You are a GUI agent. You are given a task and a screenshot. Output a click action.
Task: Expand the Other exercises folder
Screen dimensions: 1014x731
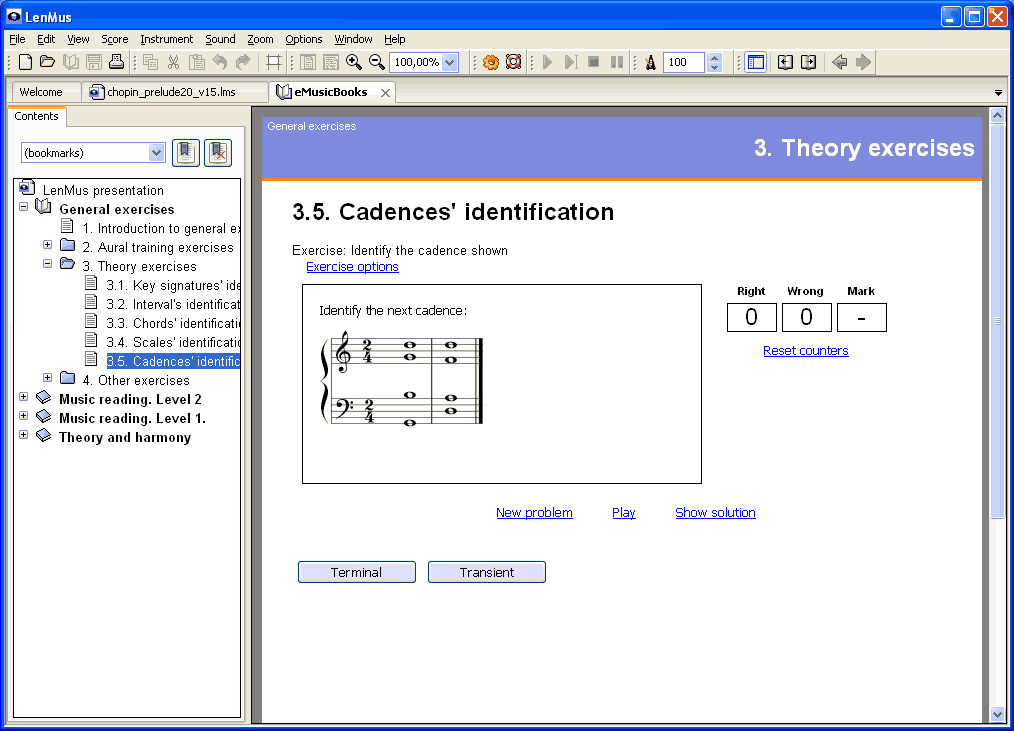(47, 377)
